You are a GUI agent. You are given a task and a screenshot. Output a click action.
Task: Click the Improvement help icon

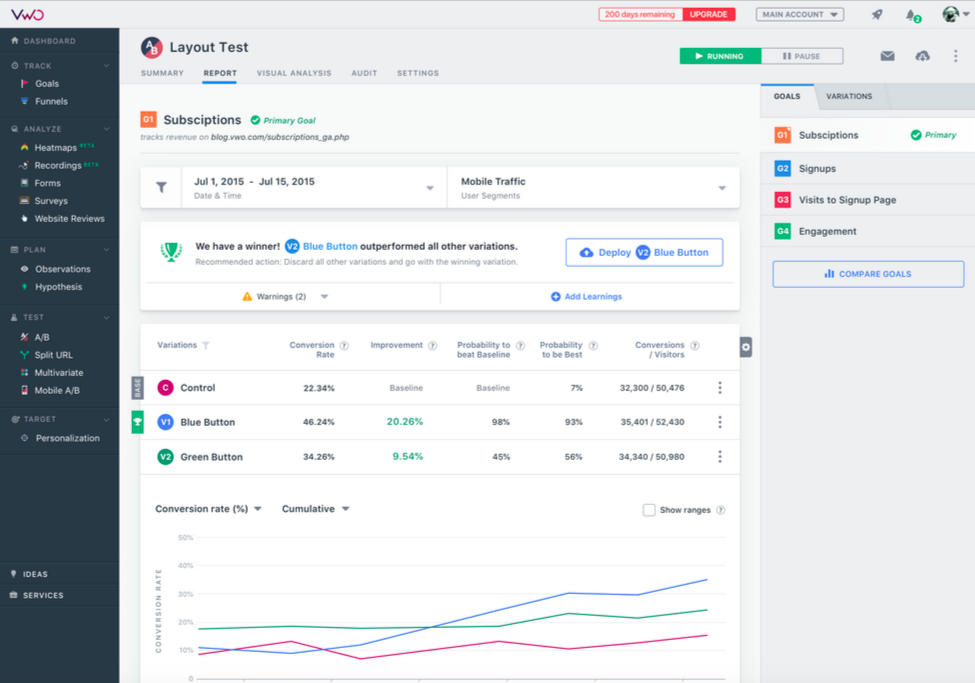click(433, 345)
